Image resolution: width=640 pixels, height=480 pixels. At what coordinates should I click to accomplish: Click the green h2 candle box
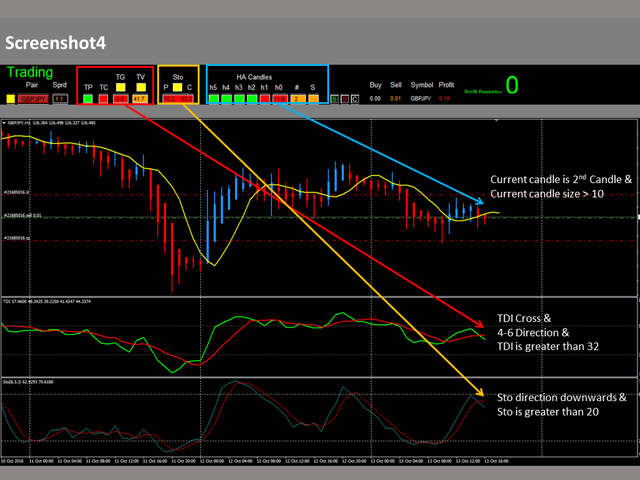tap(252, 99)
